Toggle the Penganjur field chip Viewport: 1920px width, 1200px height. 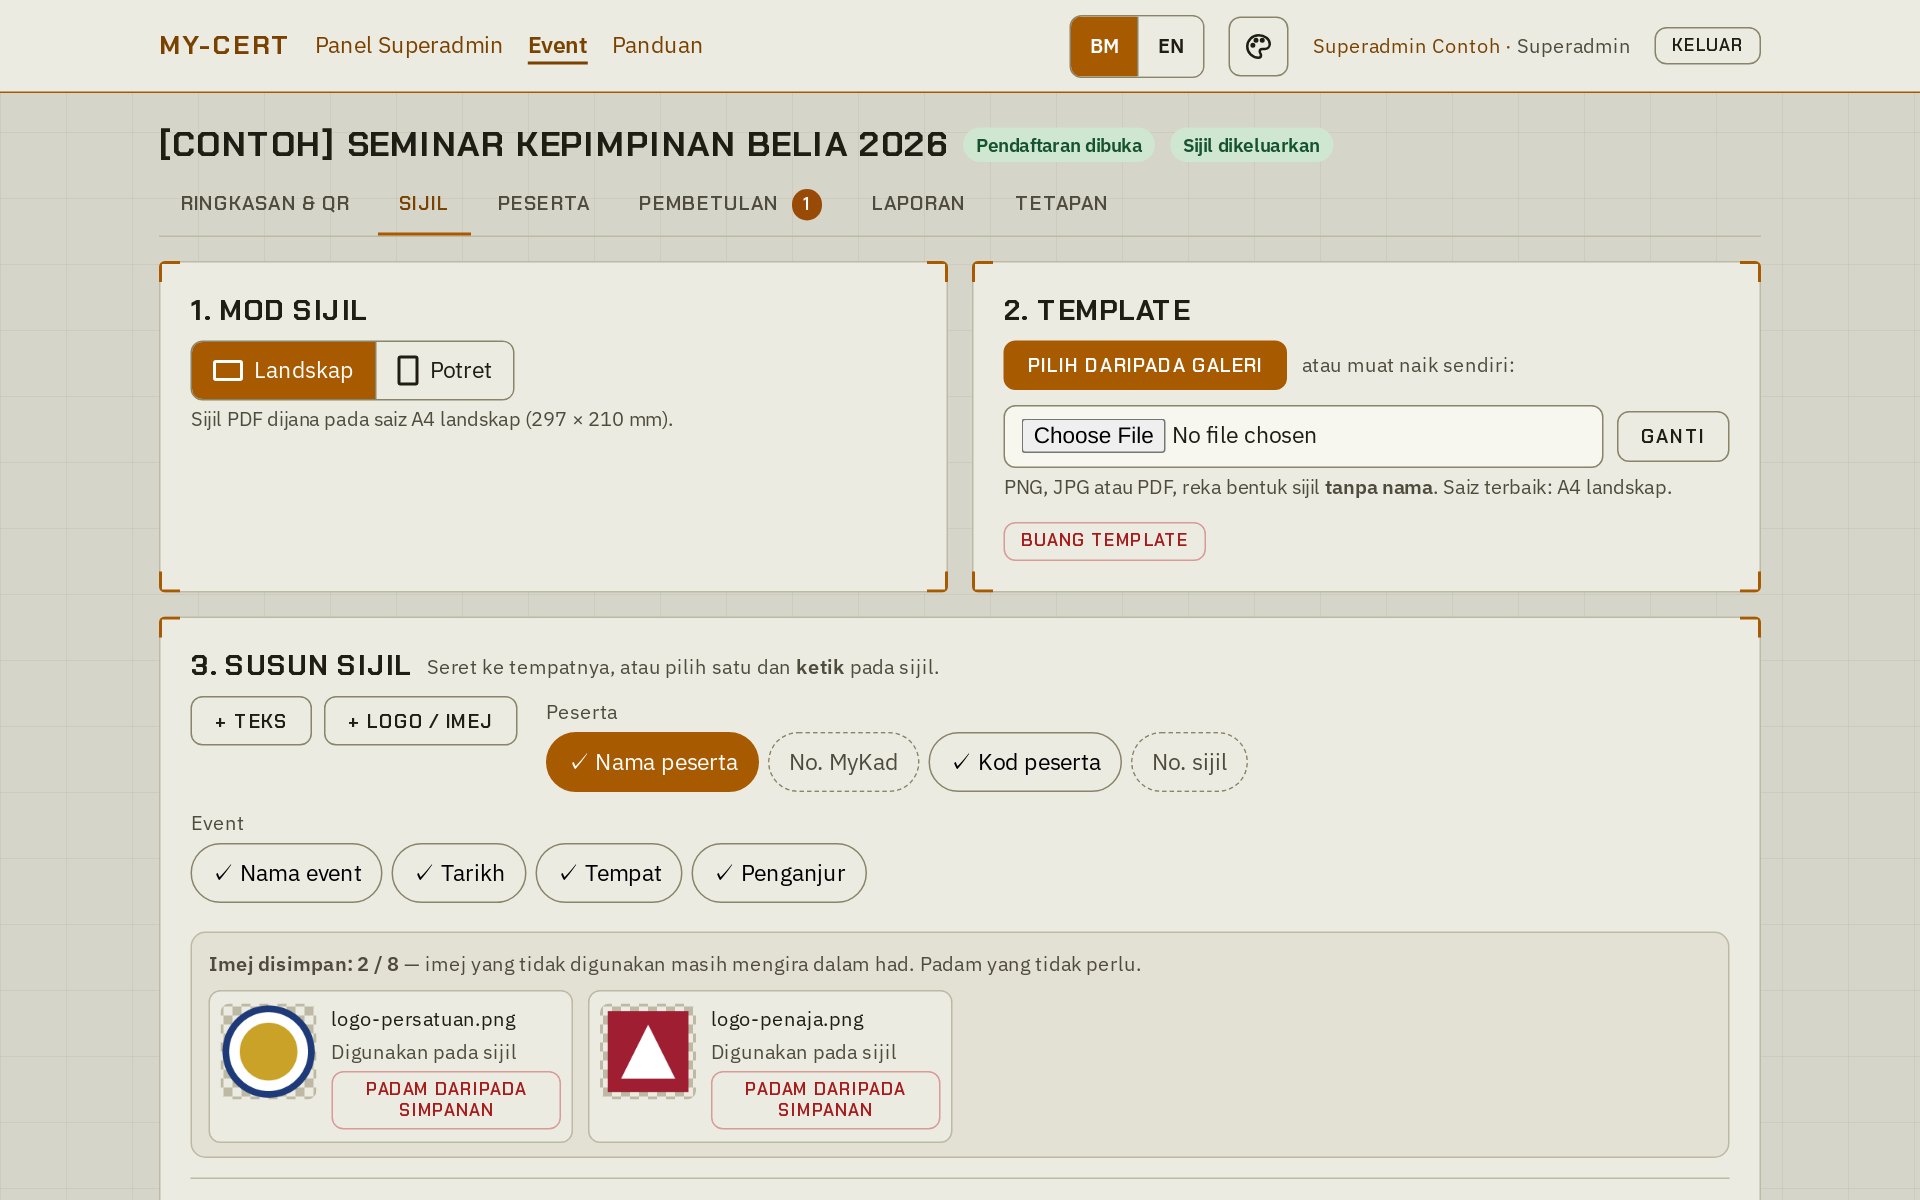(x=779, y=873)
